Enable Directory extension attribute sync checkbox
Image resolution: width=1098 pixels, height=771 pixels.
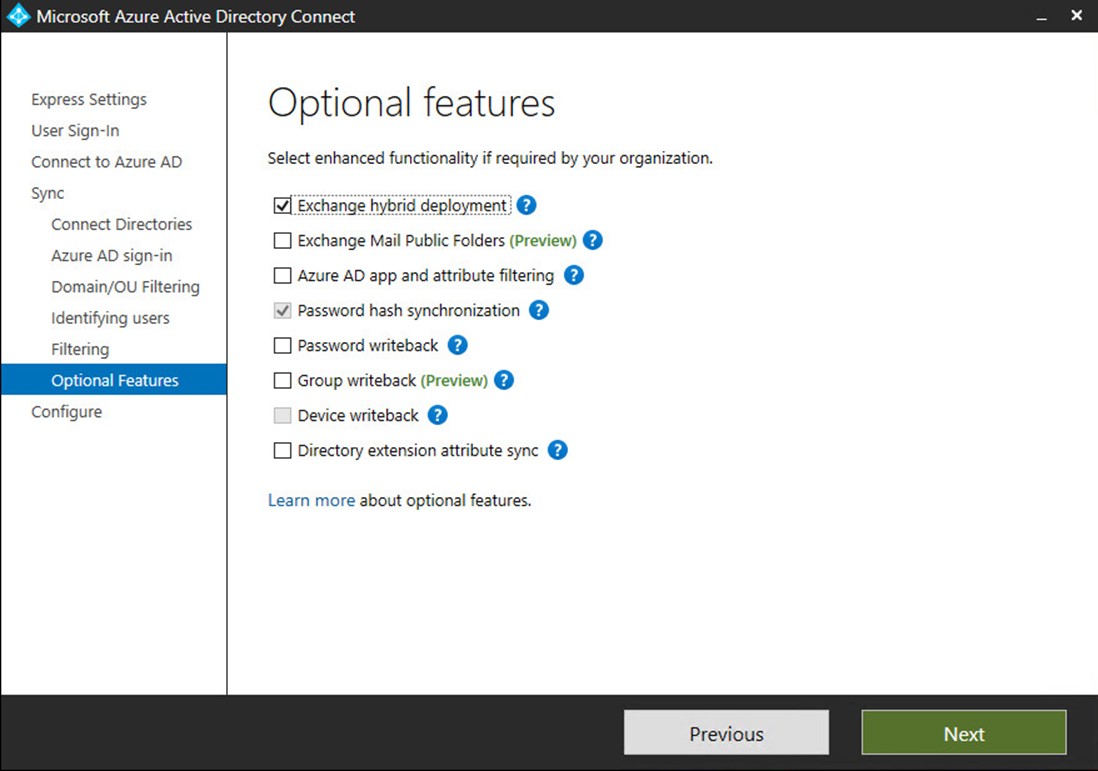[x=282, y=450]
